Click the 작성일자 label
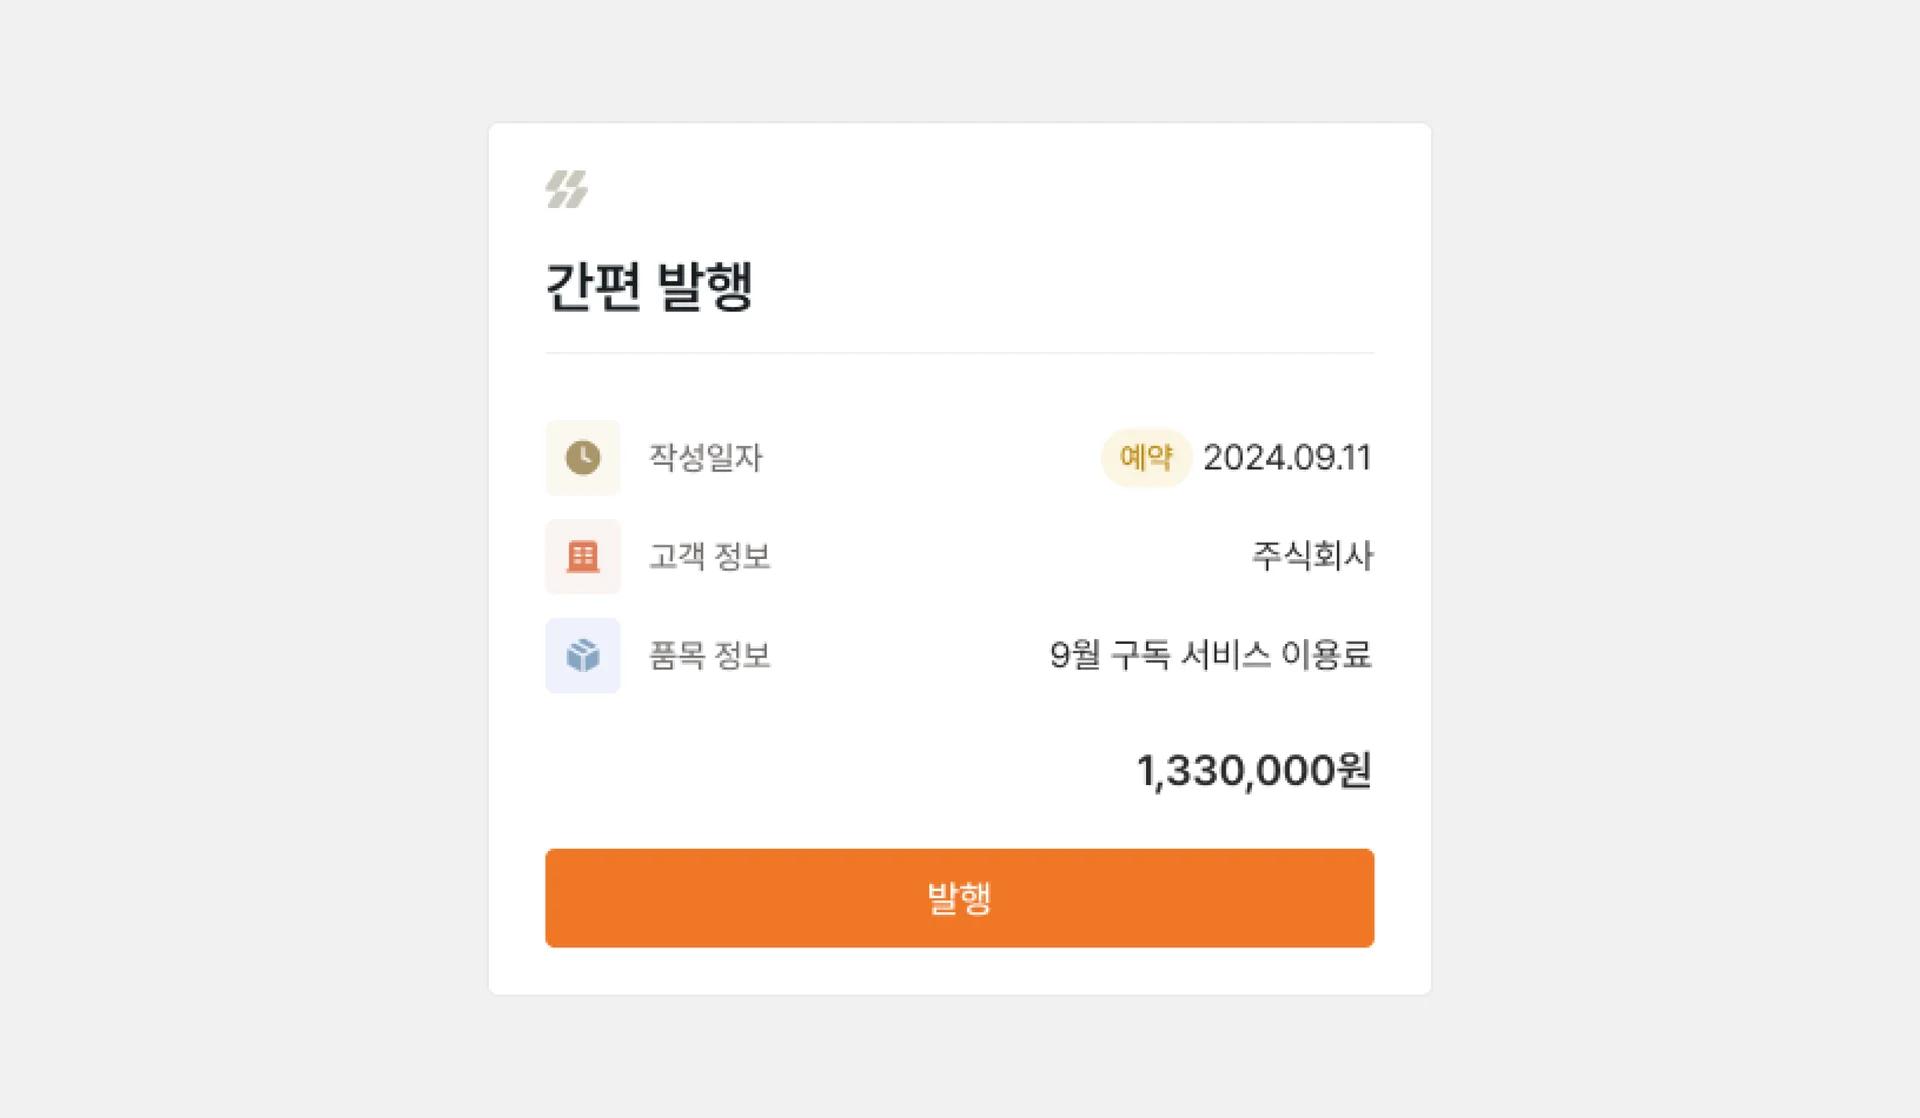 pos(706,458)
